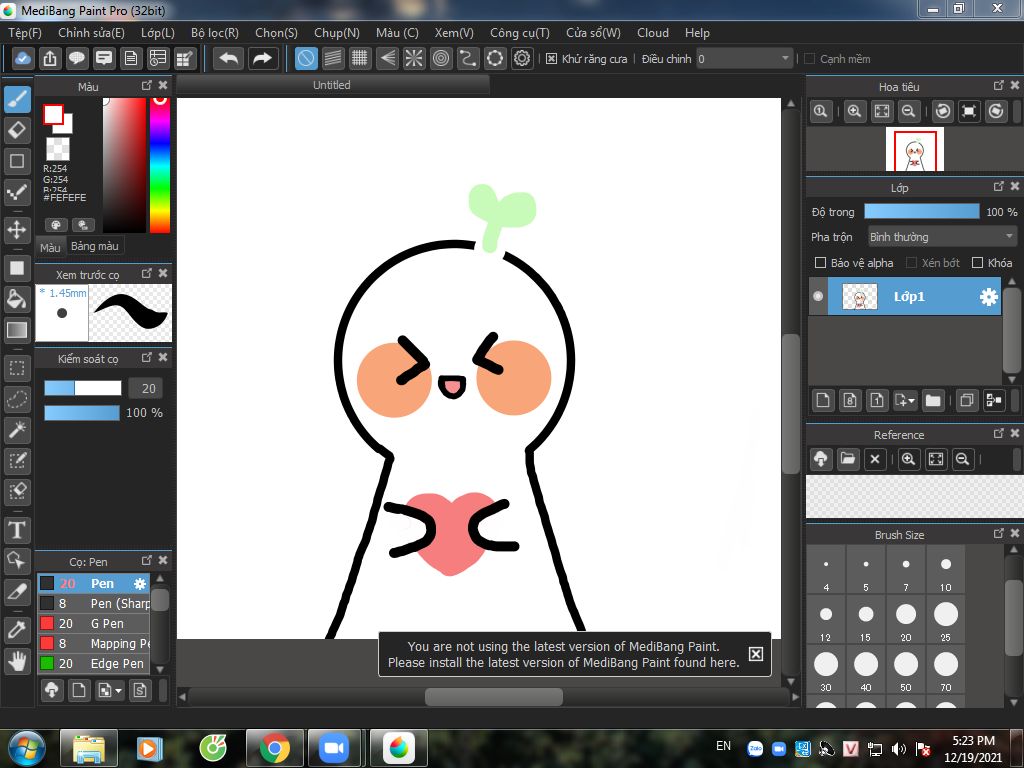Turn off snap with the circle-slash icon
The image size is (1024, 768).
click(x=306, y=59)
